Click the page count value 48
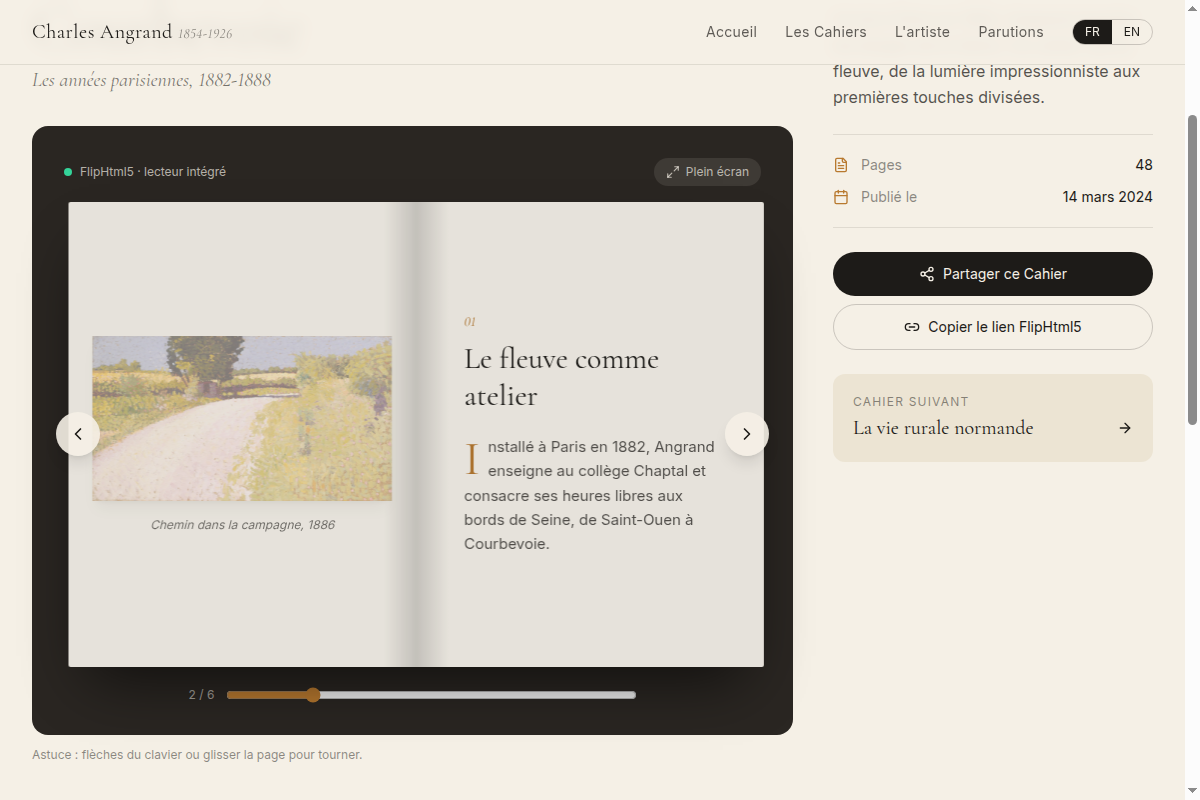 click(1144, 165)
